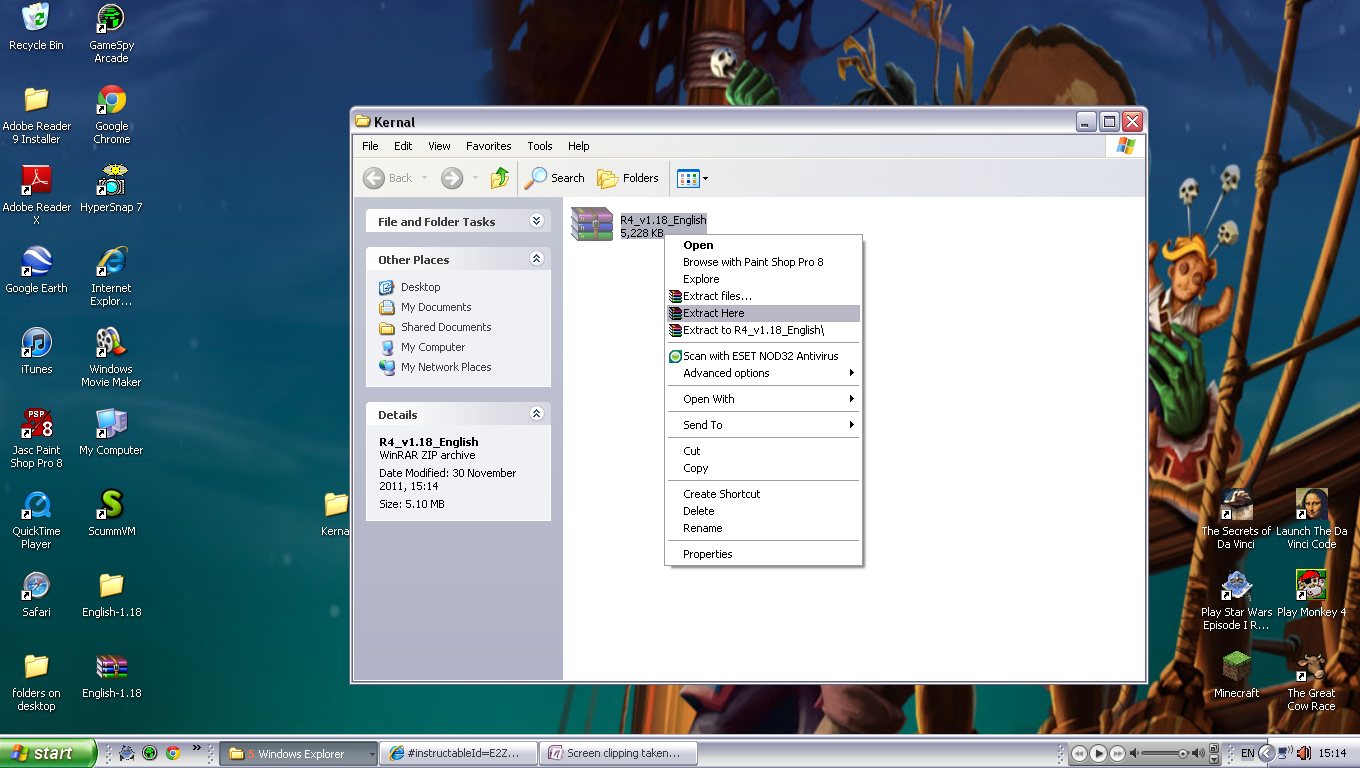This screenshot has height=768, width=1360.
Task: Choose Open in the context menu
Action: (x=764, y=245)
